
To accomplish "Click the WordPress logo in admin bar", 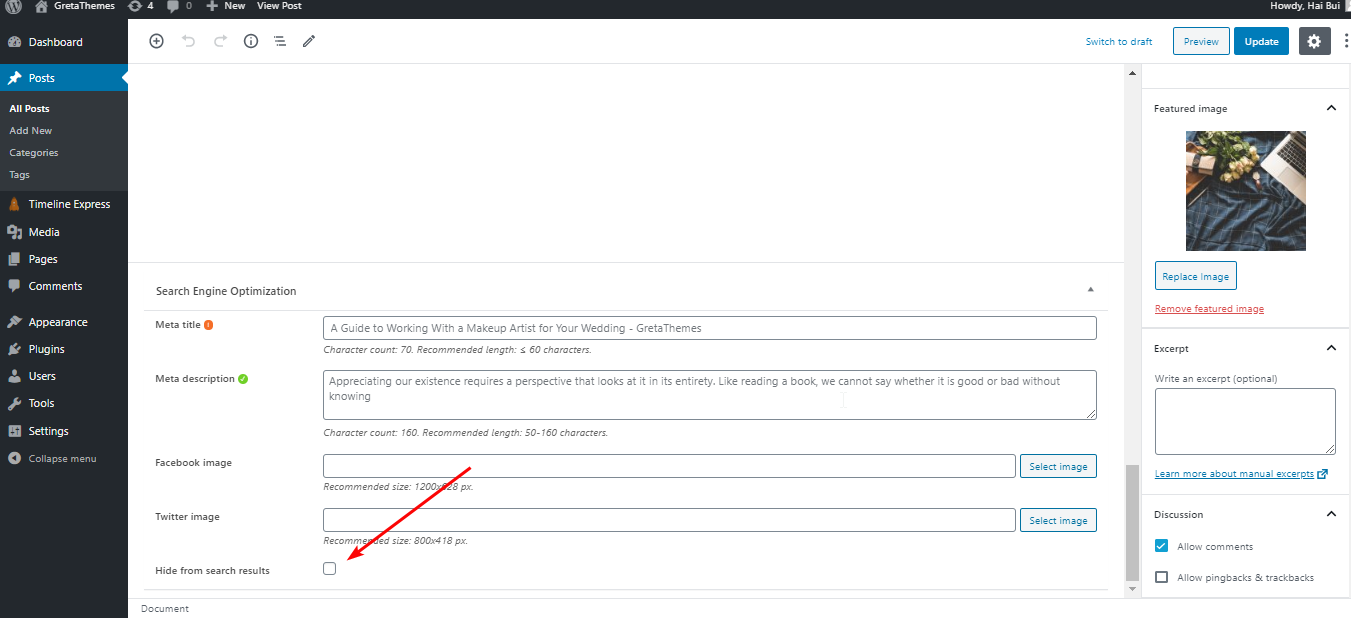I will pyautogui.click(x=14, y=6).
